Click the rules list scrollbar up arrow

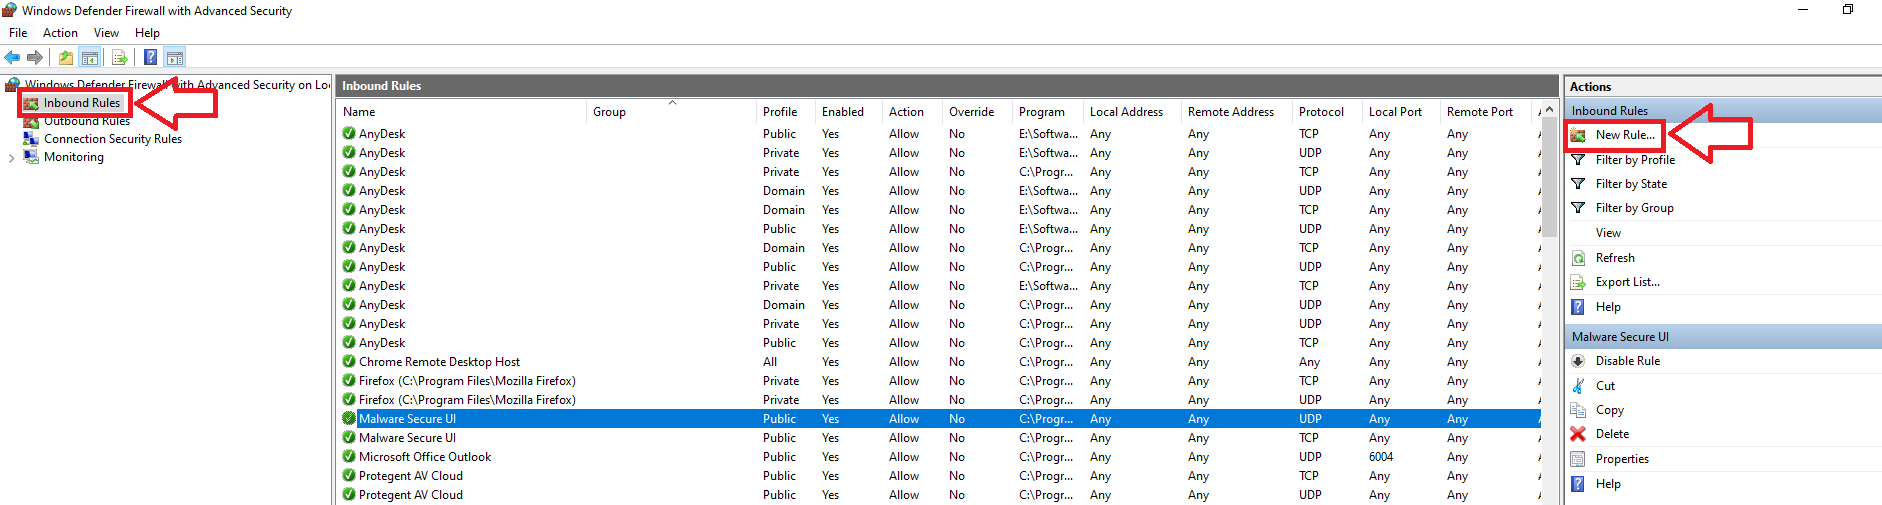[x=1550, y=110]
